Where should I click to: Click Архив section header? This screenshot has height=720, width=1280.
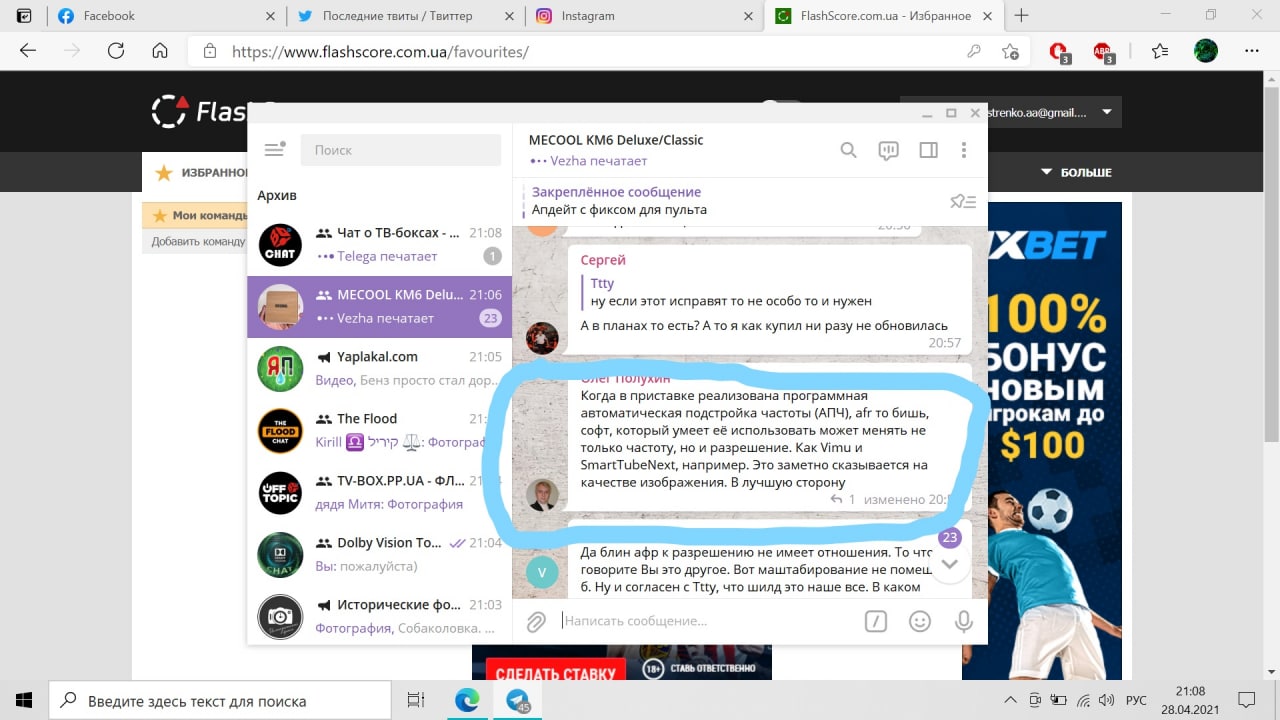(277, 195)
